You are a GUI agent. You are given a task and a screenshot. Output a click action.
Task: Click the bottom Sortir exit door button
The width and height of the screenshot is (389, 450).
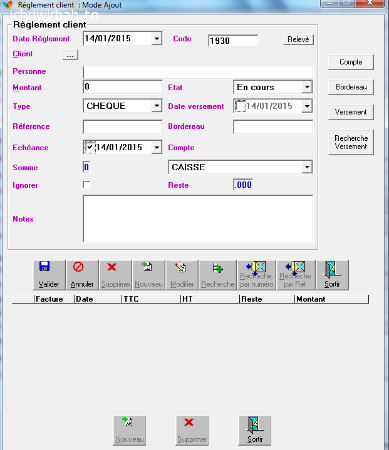coord(255,431)
